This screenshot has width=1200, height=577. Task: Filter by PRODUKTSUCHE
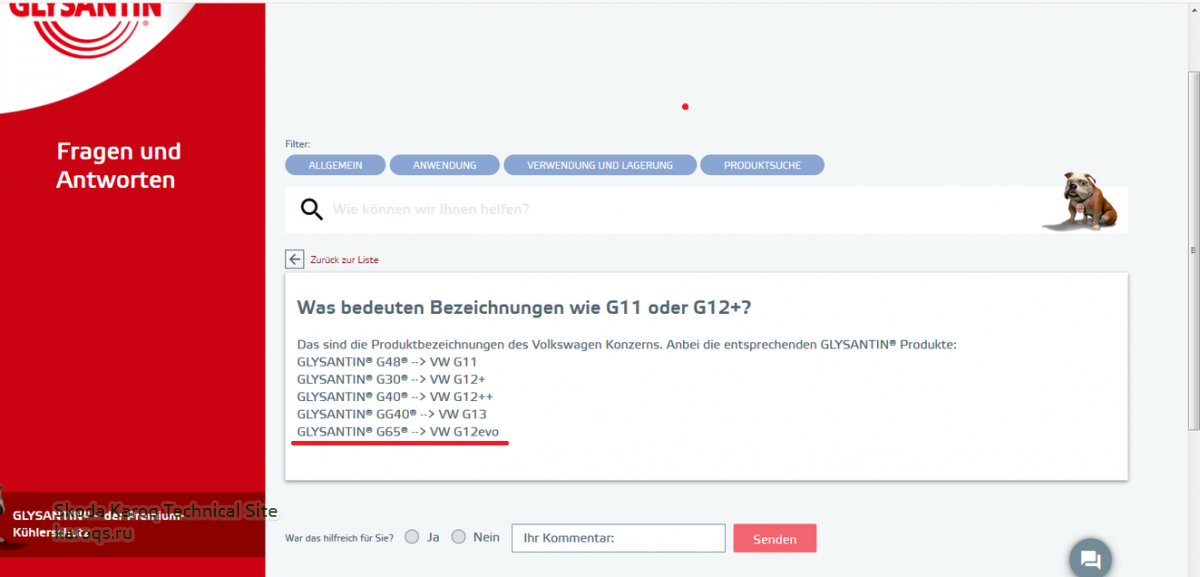click(762, 165)
